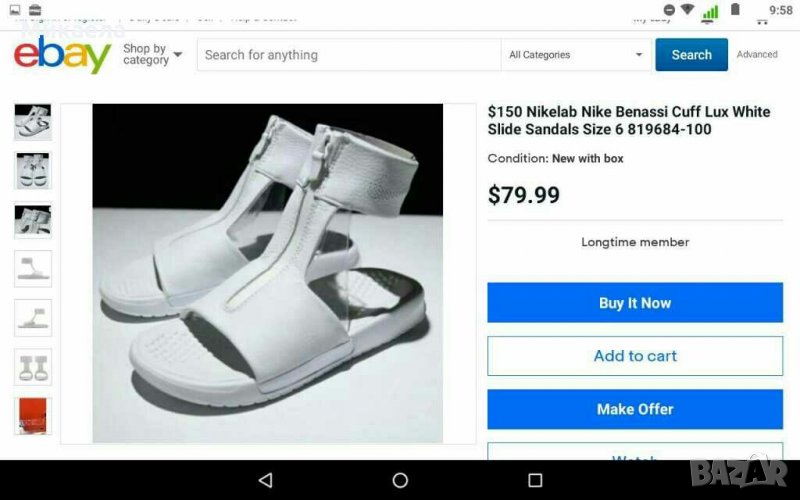Select the orange box thumbnail

tap(33, 415)
